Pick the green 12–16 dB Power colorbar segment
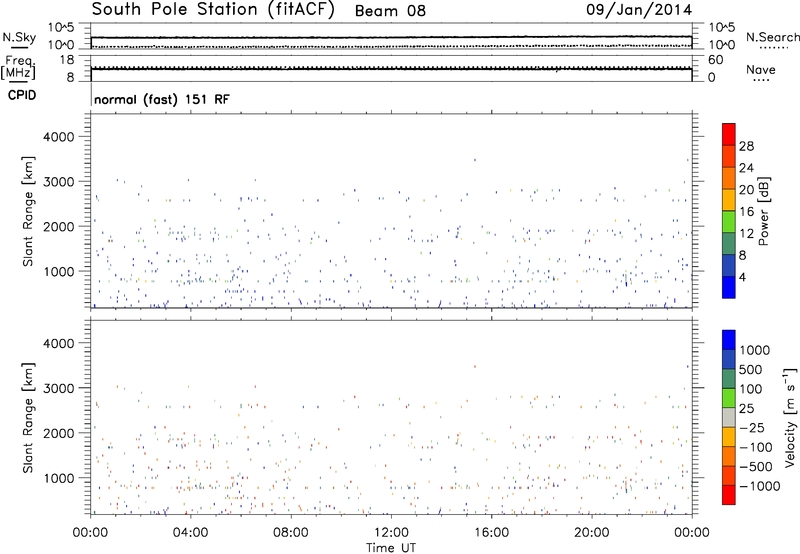The height and width of the screenshot is (554, 800). coord(729,222)
